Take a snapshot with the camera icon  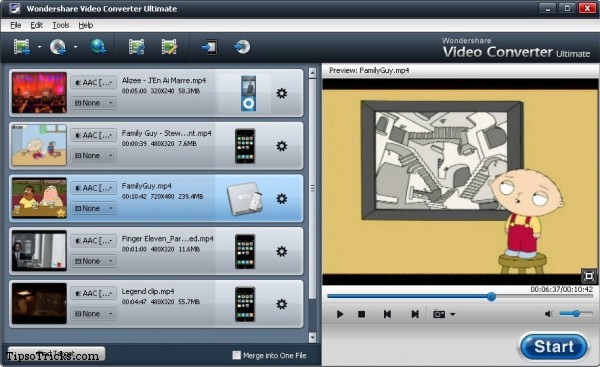tap(439, 314)
